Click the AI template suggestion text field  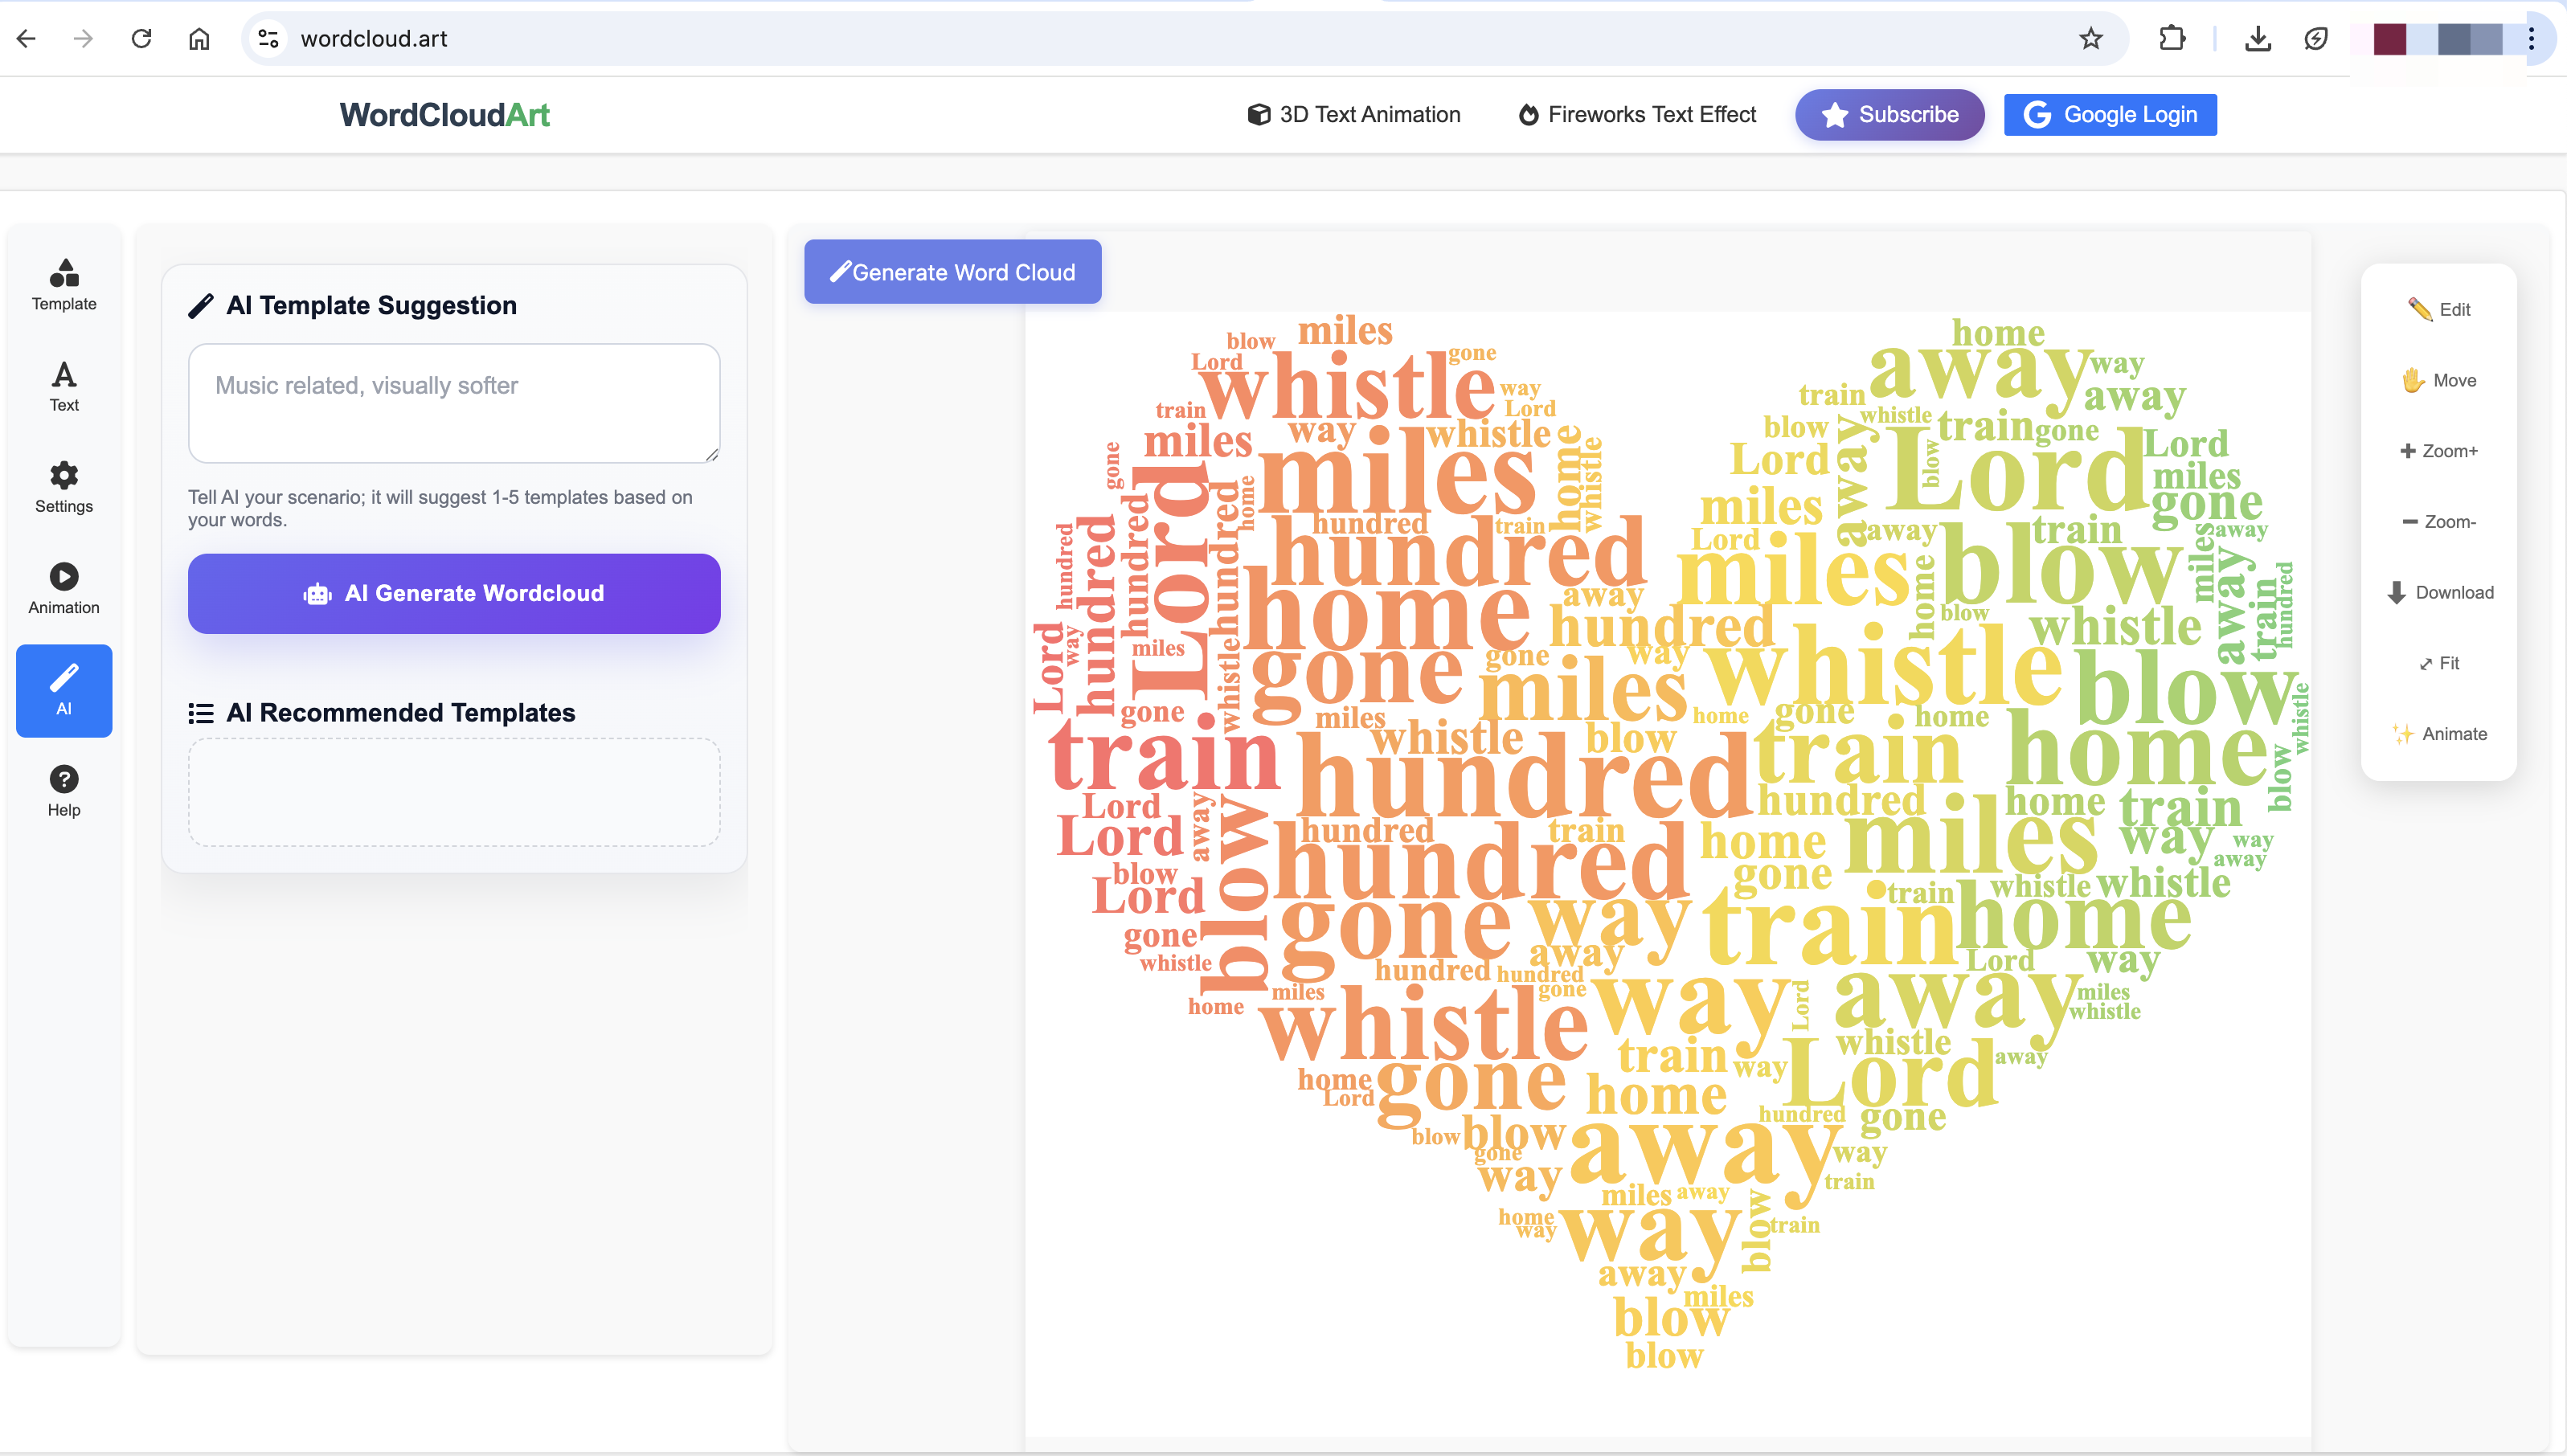(x=453, y=402)
